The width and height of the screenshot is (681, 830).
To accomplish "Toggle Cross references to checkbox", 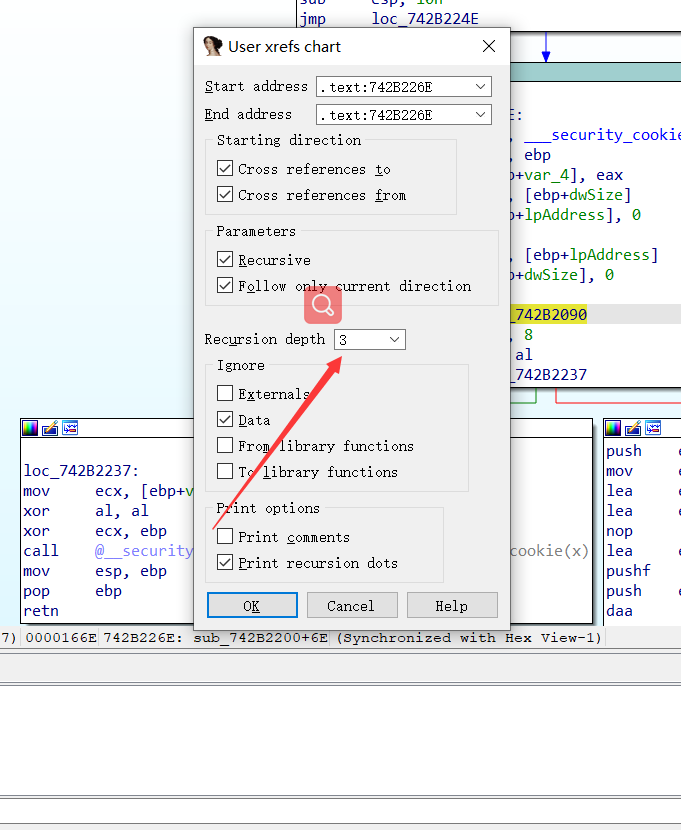I will click(x=225, y=168).
